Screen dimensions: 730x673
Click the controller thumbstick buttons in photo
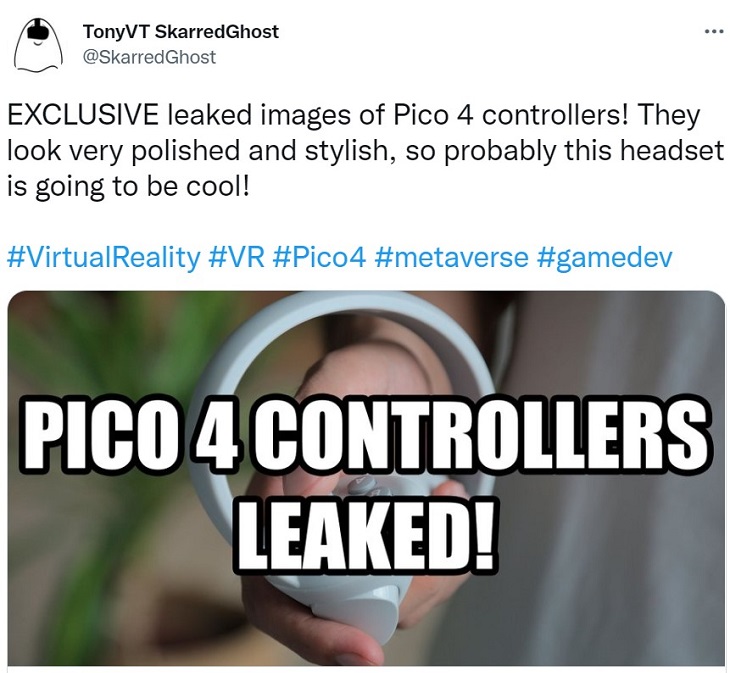367,487
